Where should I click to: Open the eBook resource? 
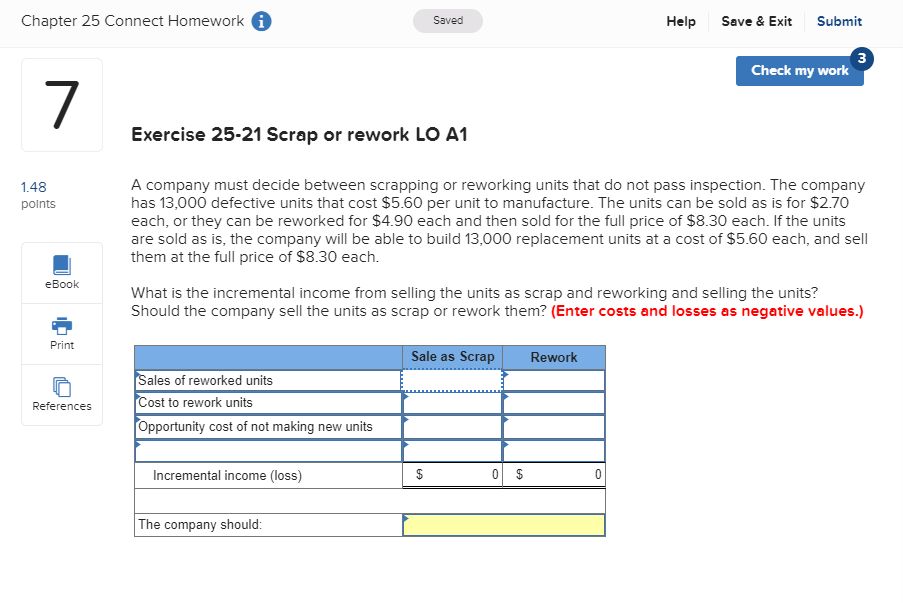coord(61,272)
